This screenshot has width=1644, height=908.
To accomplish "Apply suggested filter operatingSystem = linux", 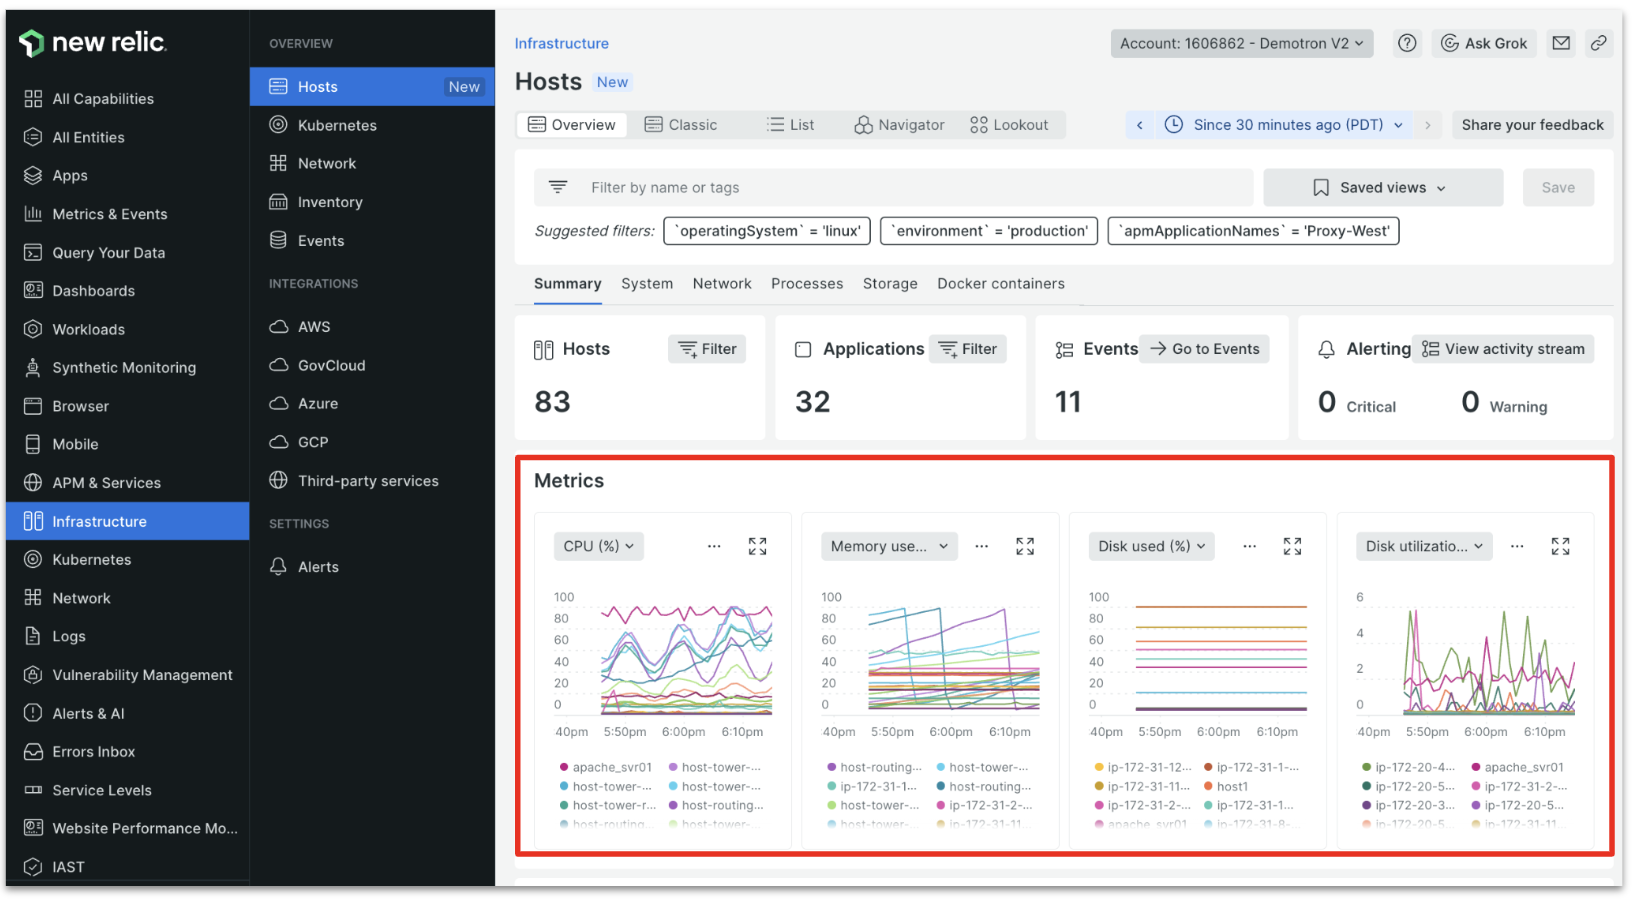I will [x=767, y=231].
